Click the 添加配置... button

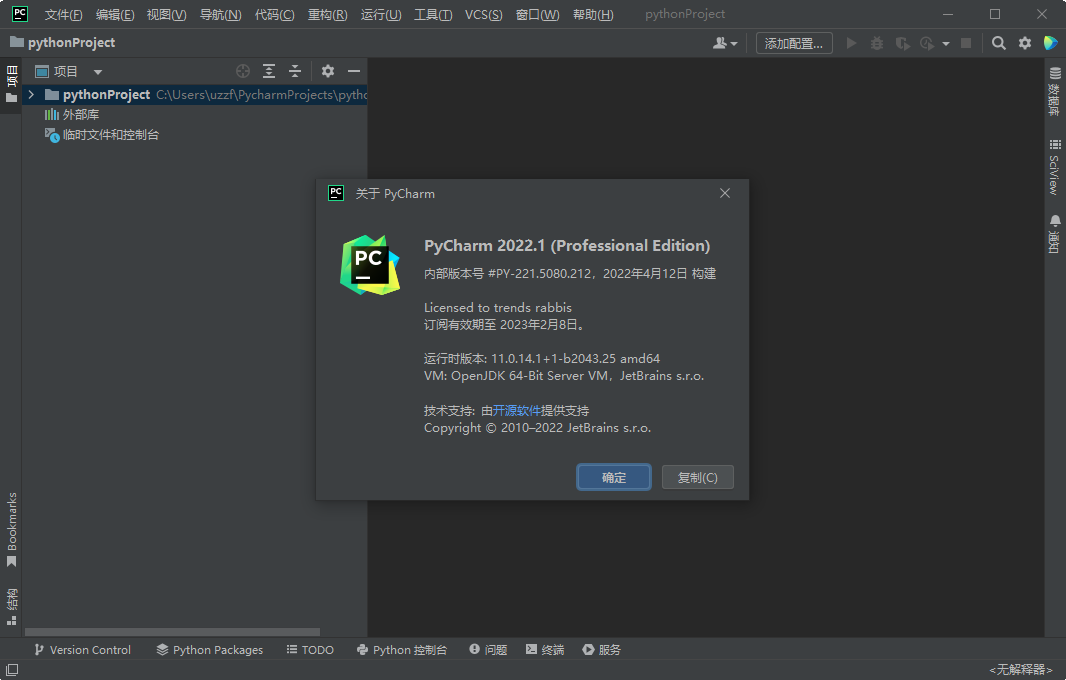tap(794, 43)
